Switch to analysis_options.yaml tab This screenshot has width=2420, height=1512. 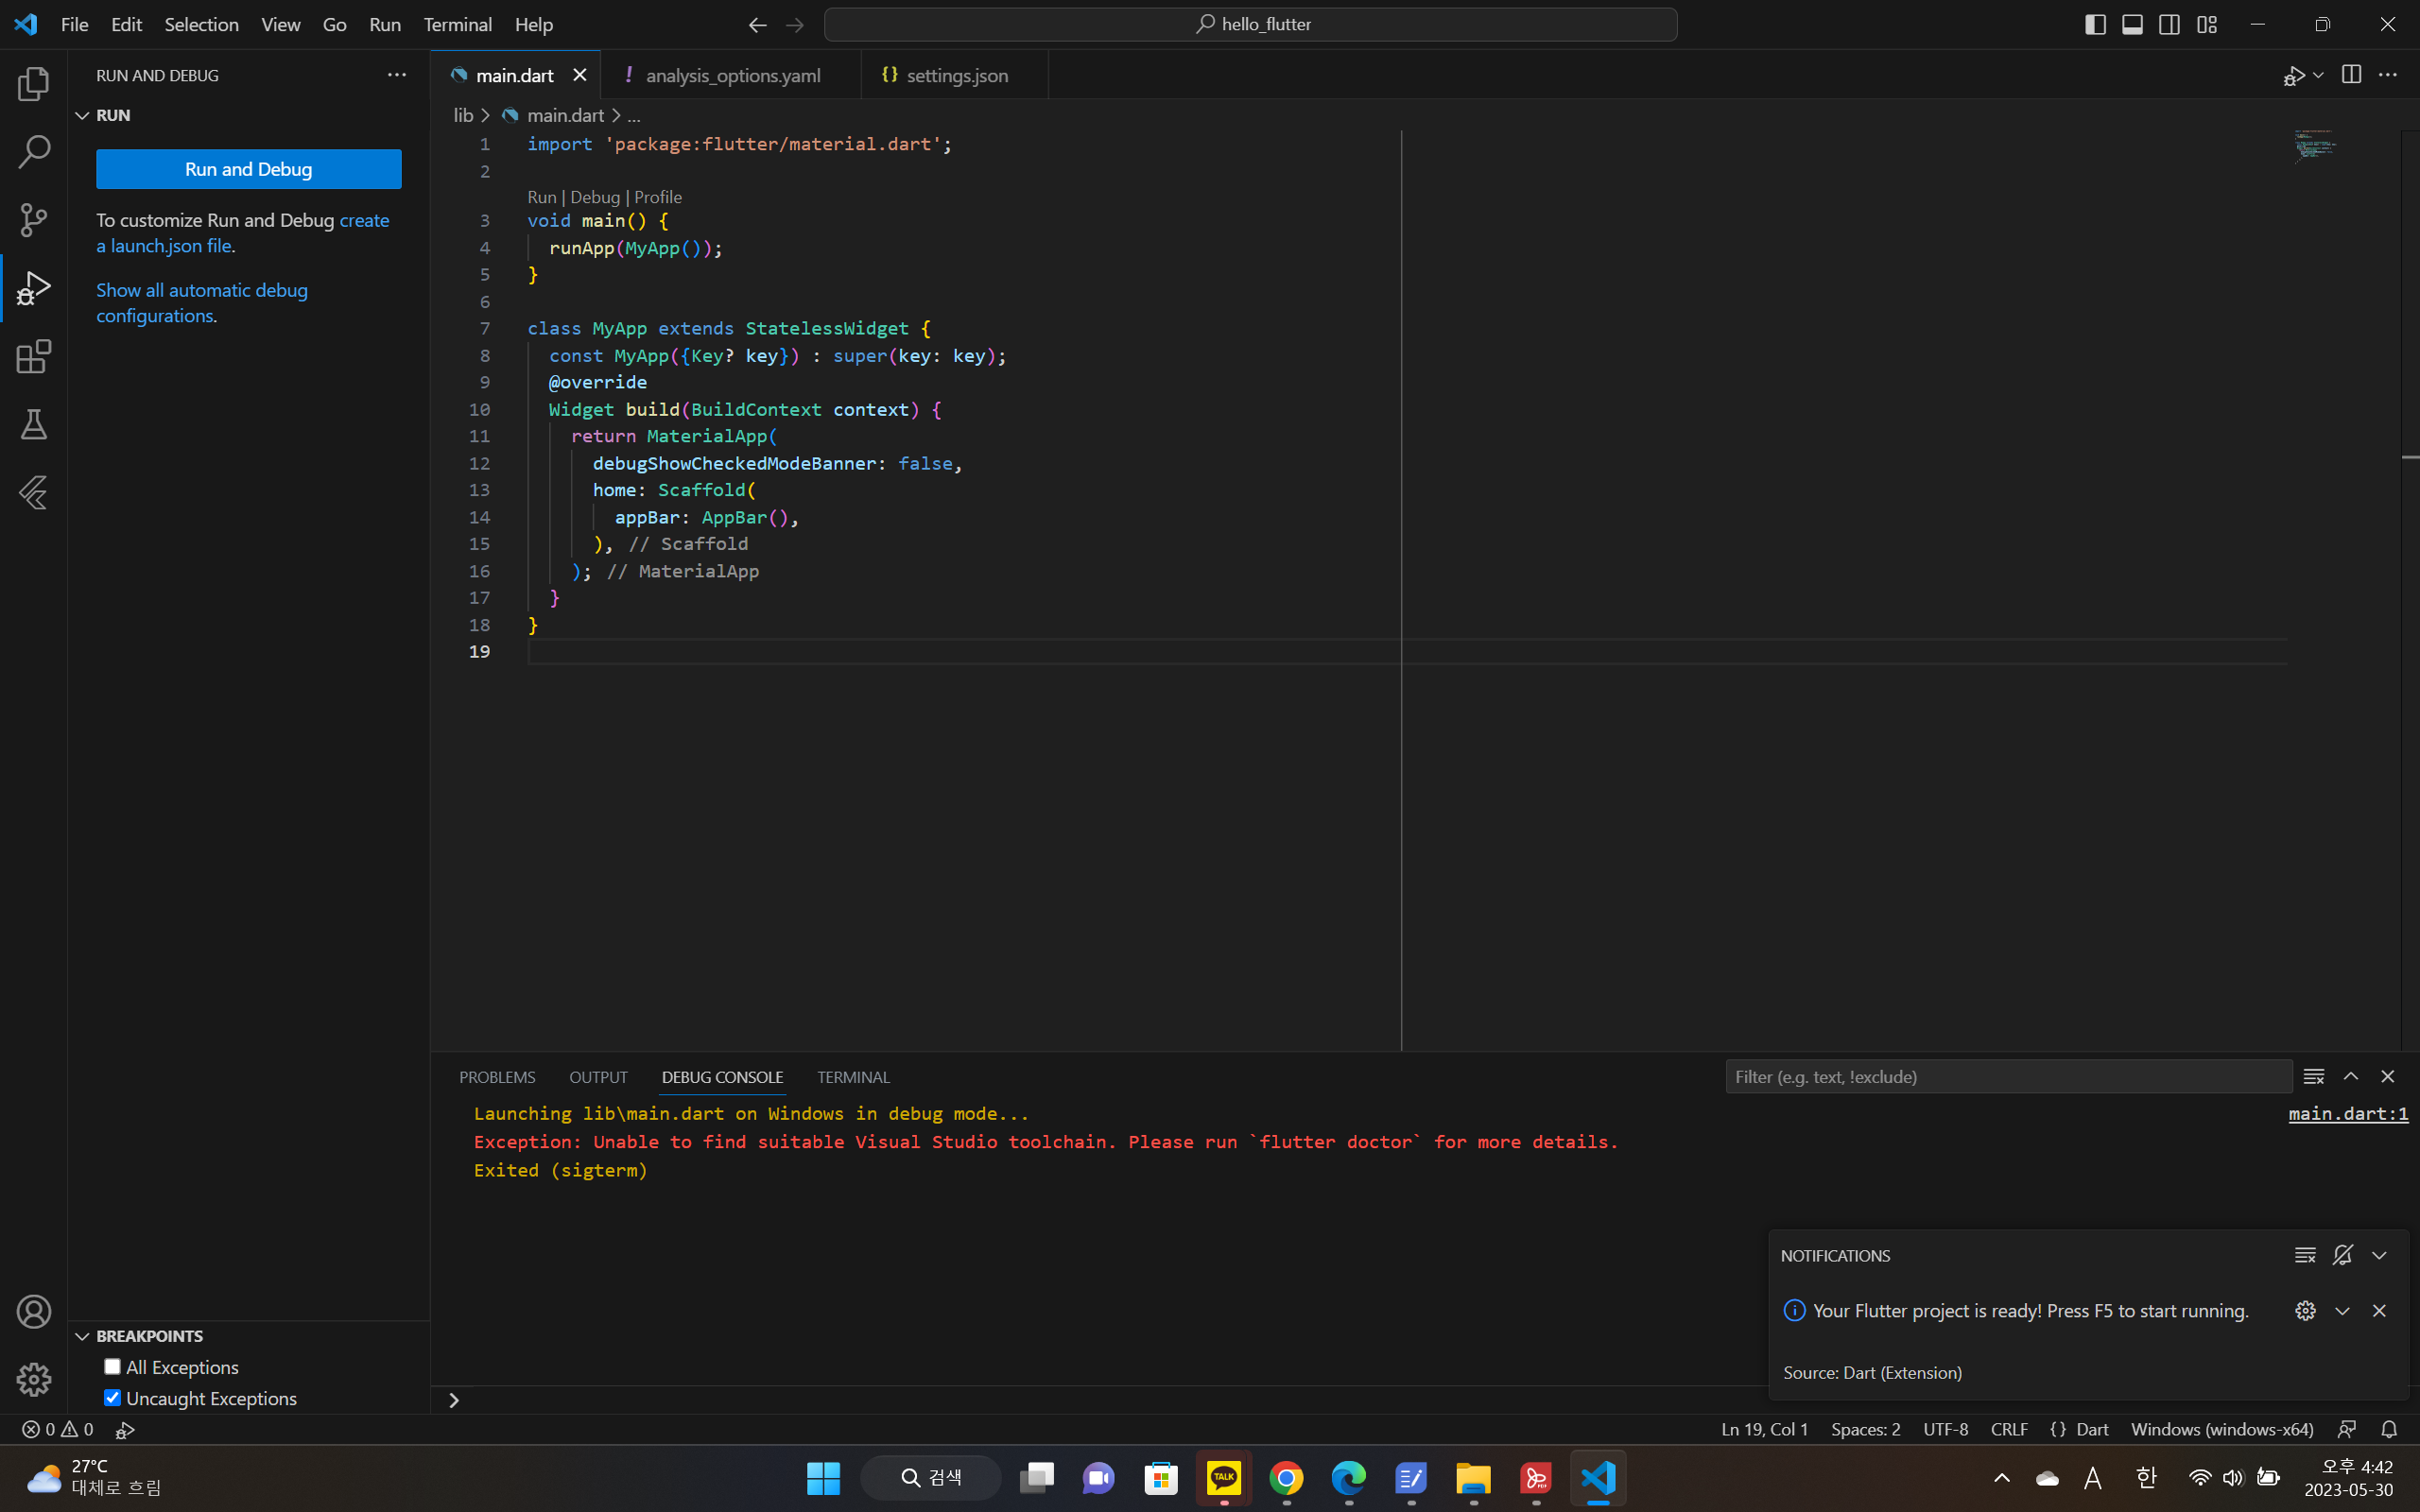[x=731, y=75]
